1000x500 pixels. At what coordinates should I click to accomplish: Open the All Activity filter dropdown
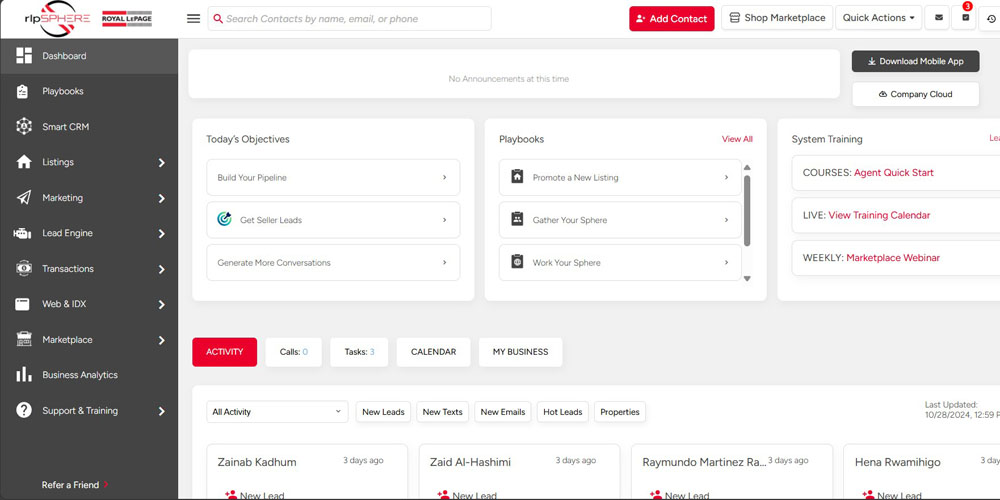277,412
